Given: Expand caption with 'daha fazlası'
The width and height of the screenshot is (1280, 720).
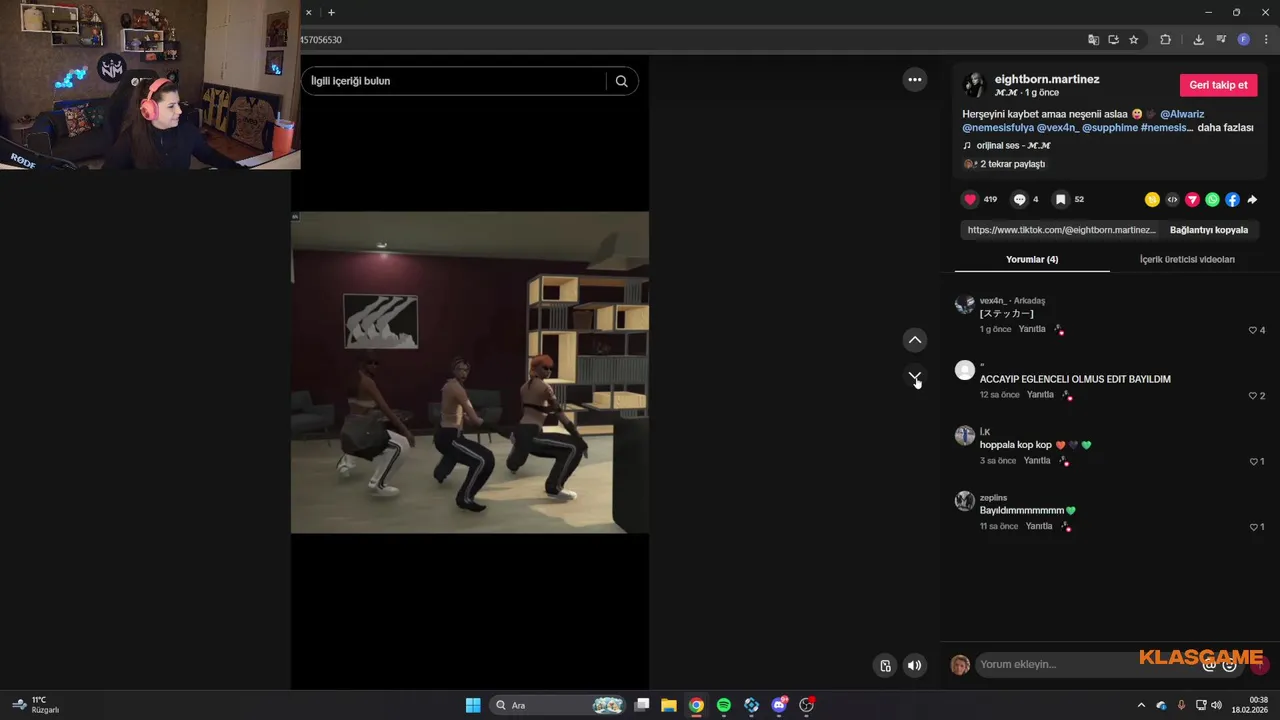Looking at the screenshot, I should coord(1225,128).
